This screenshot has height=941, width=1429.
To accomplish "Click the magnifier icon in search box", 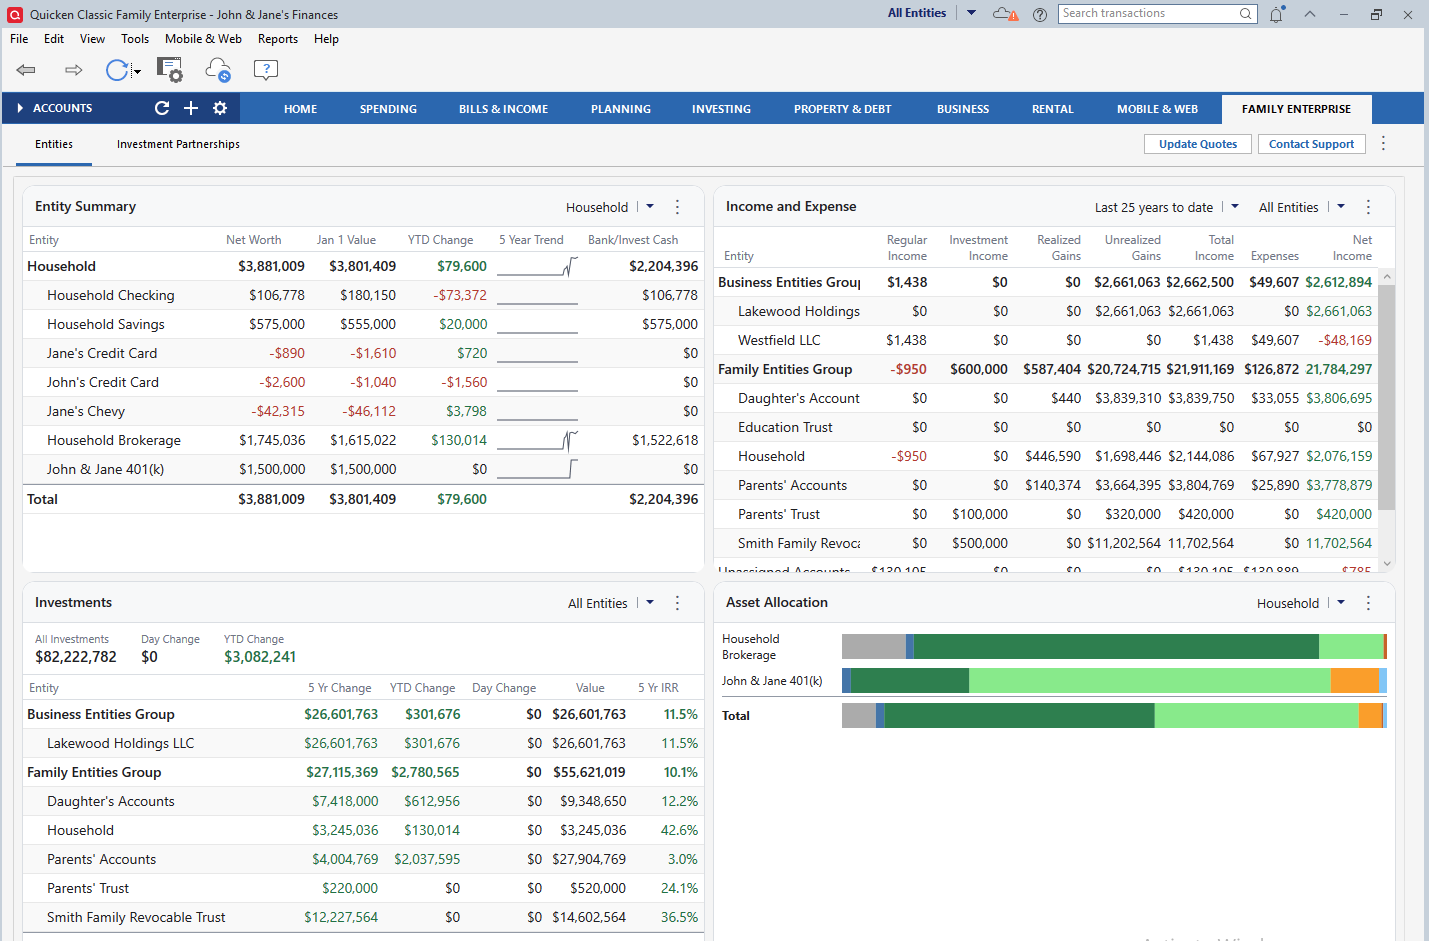I will 1246,14.
